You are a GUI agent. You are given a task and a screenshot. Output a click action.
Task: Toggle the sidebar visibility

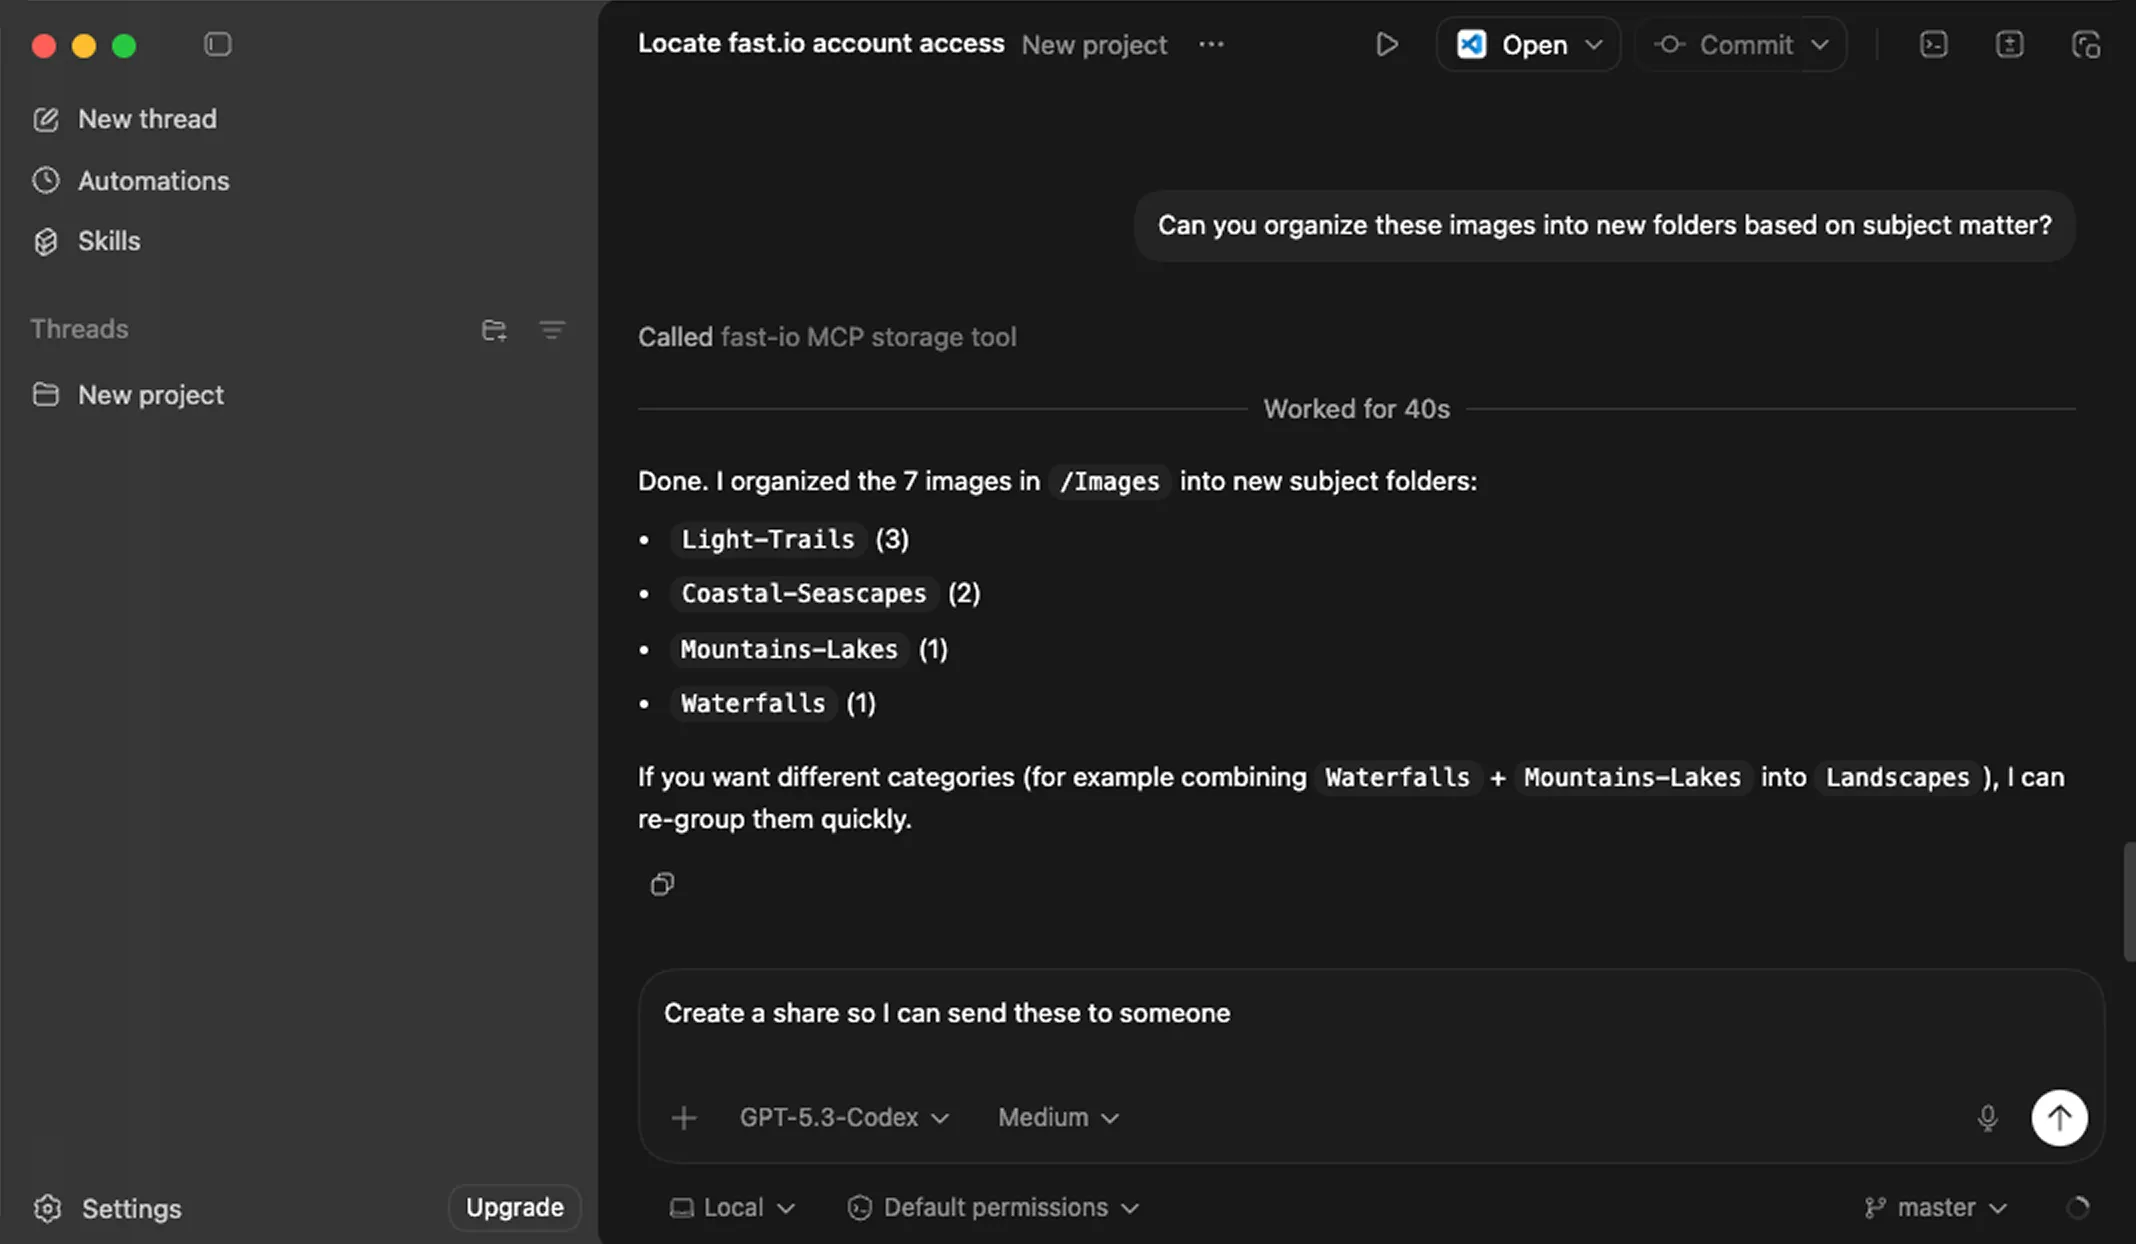(218, 44)
